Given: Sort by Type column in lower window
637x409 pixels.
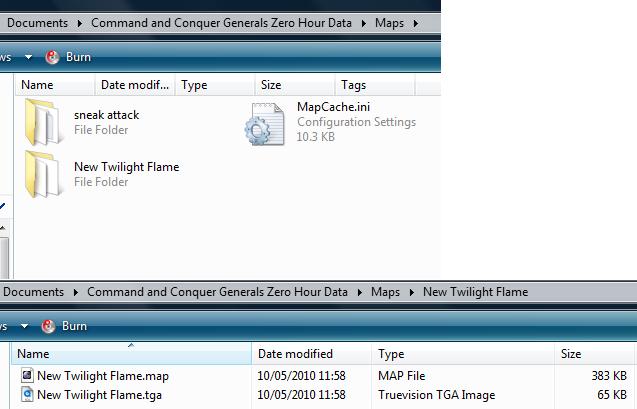Looking at the screenshot, I should pyautogui.click(x=391, y=354).
